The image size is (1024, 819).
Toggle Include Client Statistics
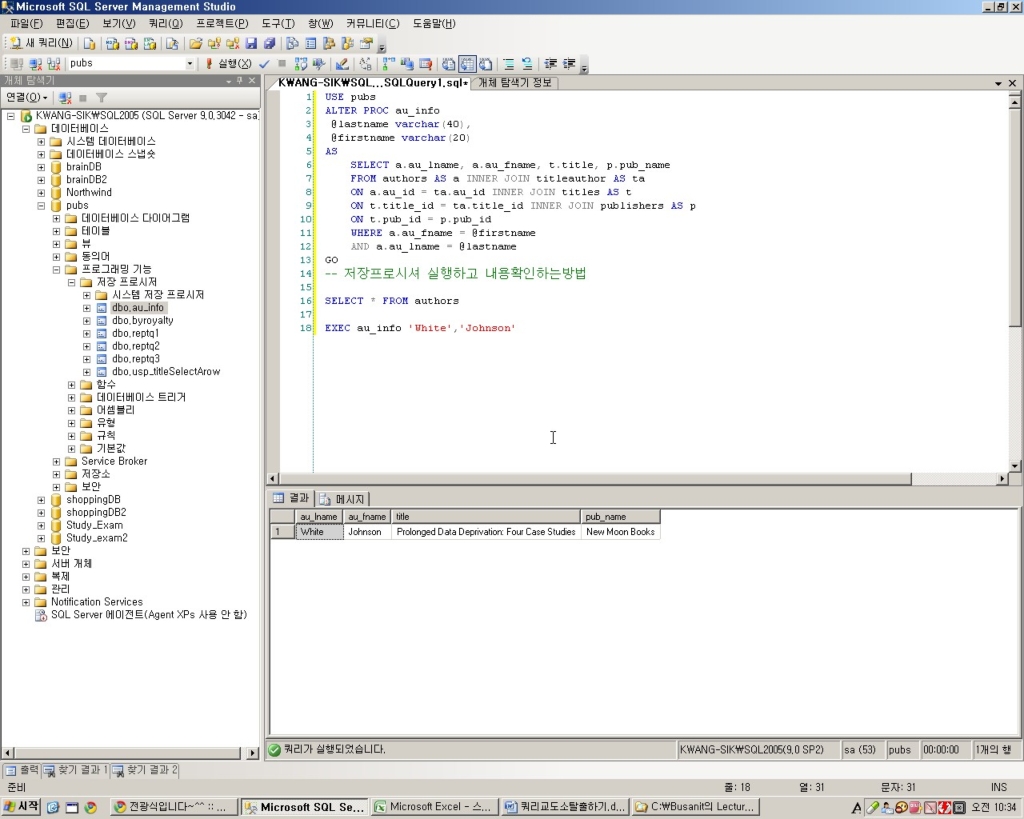(x=408, y=63)
